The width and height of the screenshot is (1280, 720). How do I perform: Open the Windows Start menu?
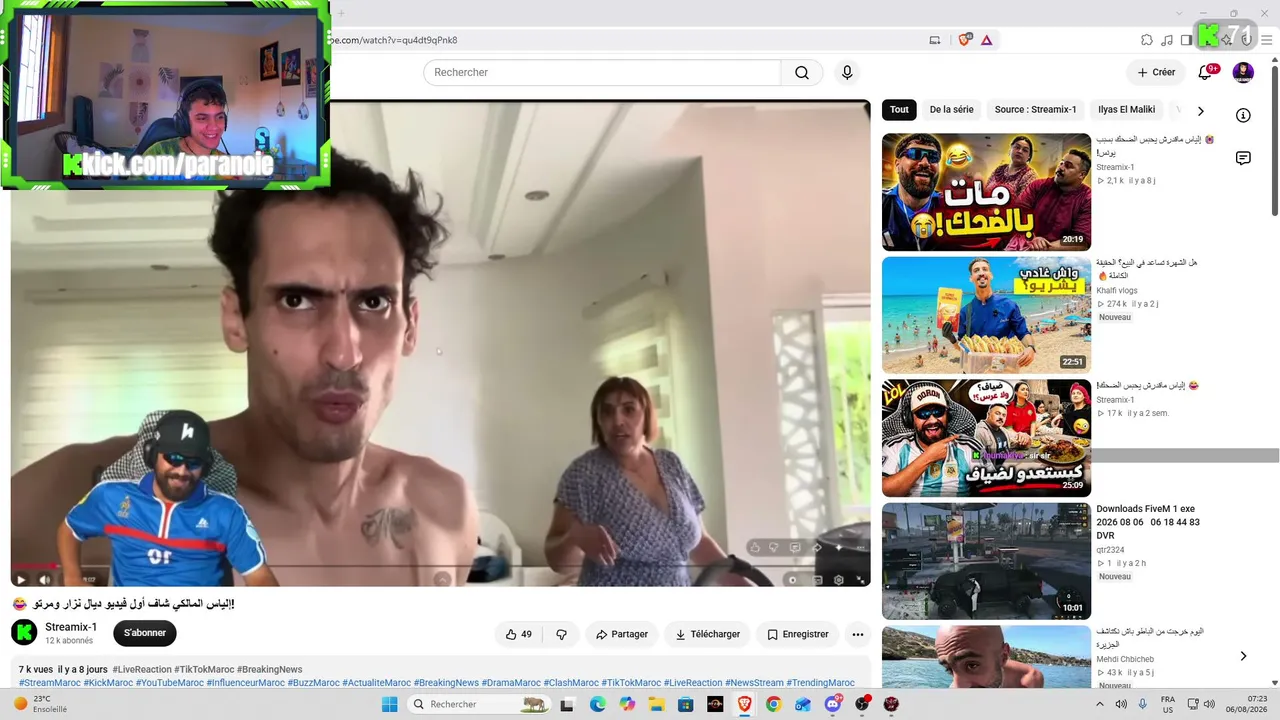[x=390, y=704]
